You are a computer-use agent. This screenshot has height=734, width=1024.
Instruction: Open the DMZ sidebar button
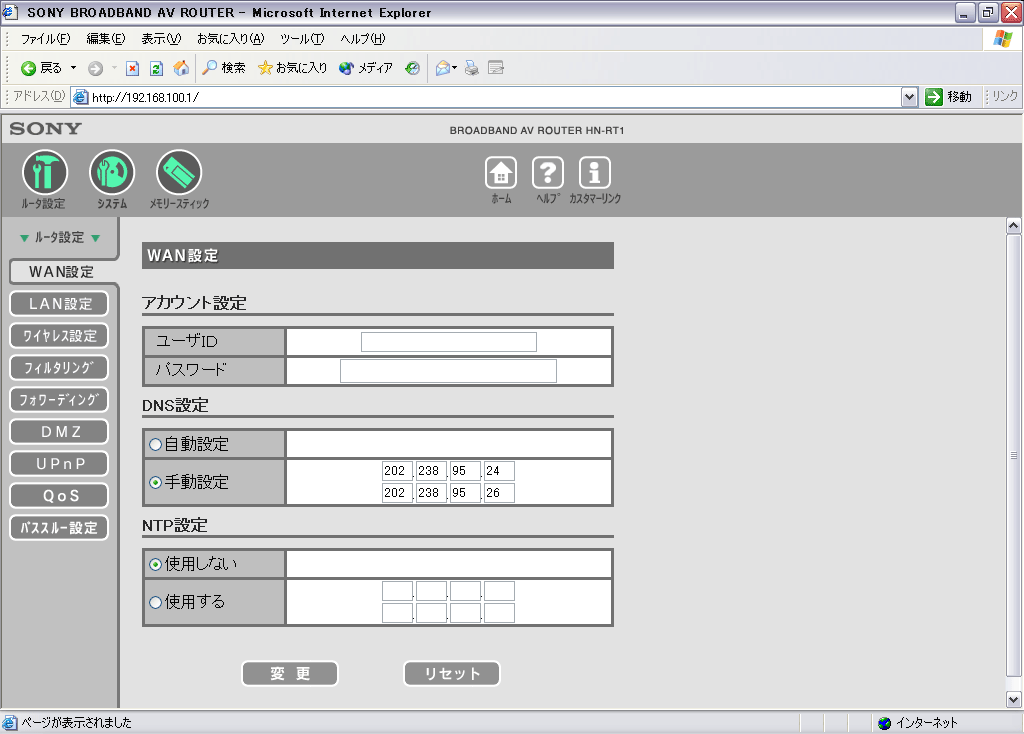59,432
